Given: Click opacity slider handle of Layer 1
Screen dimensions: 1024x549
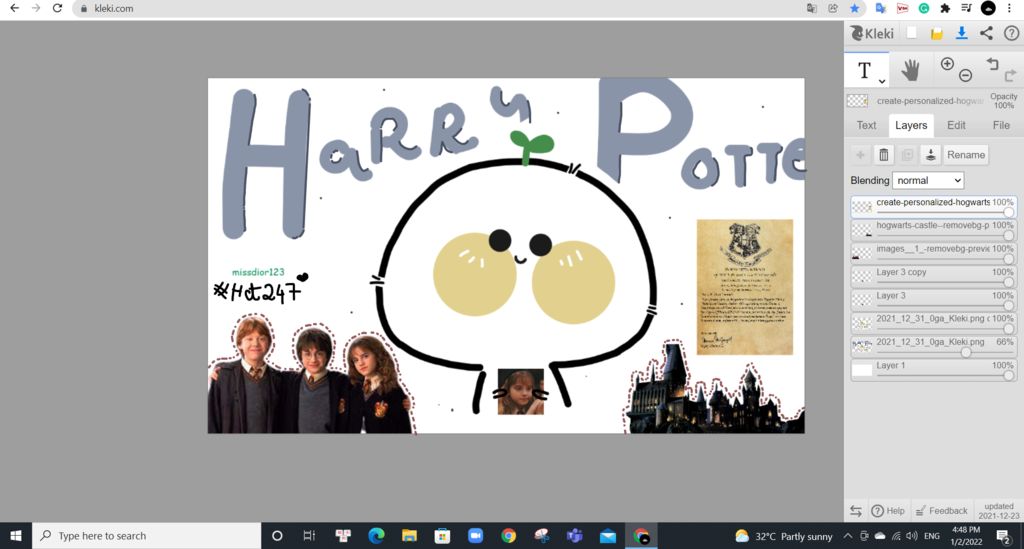Looking at the screenshot, I should [1008, 375].
